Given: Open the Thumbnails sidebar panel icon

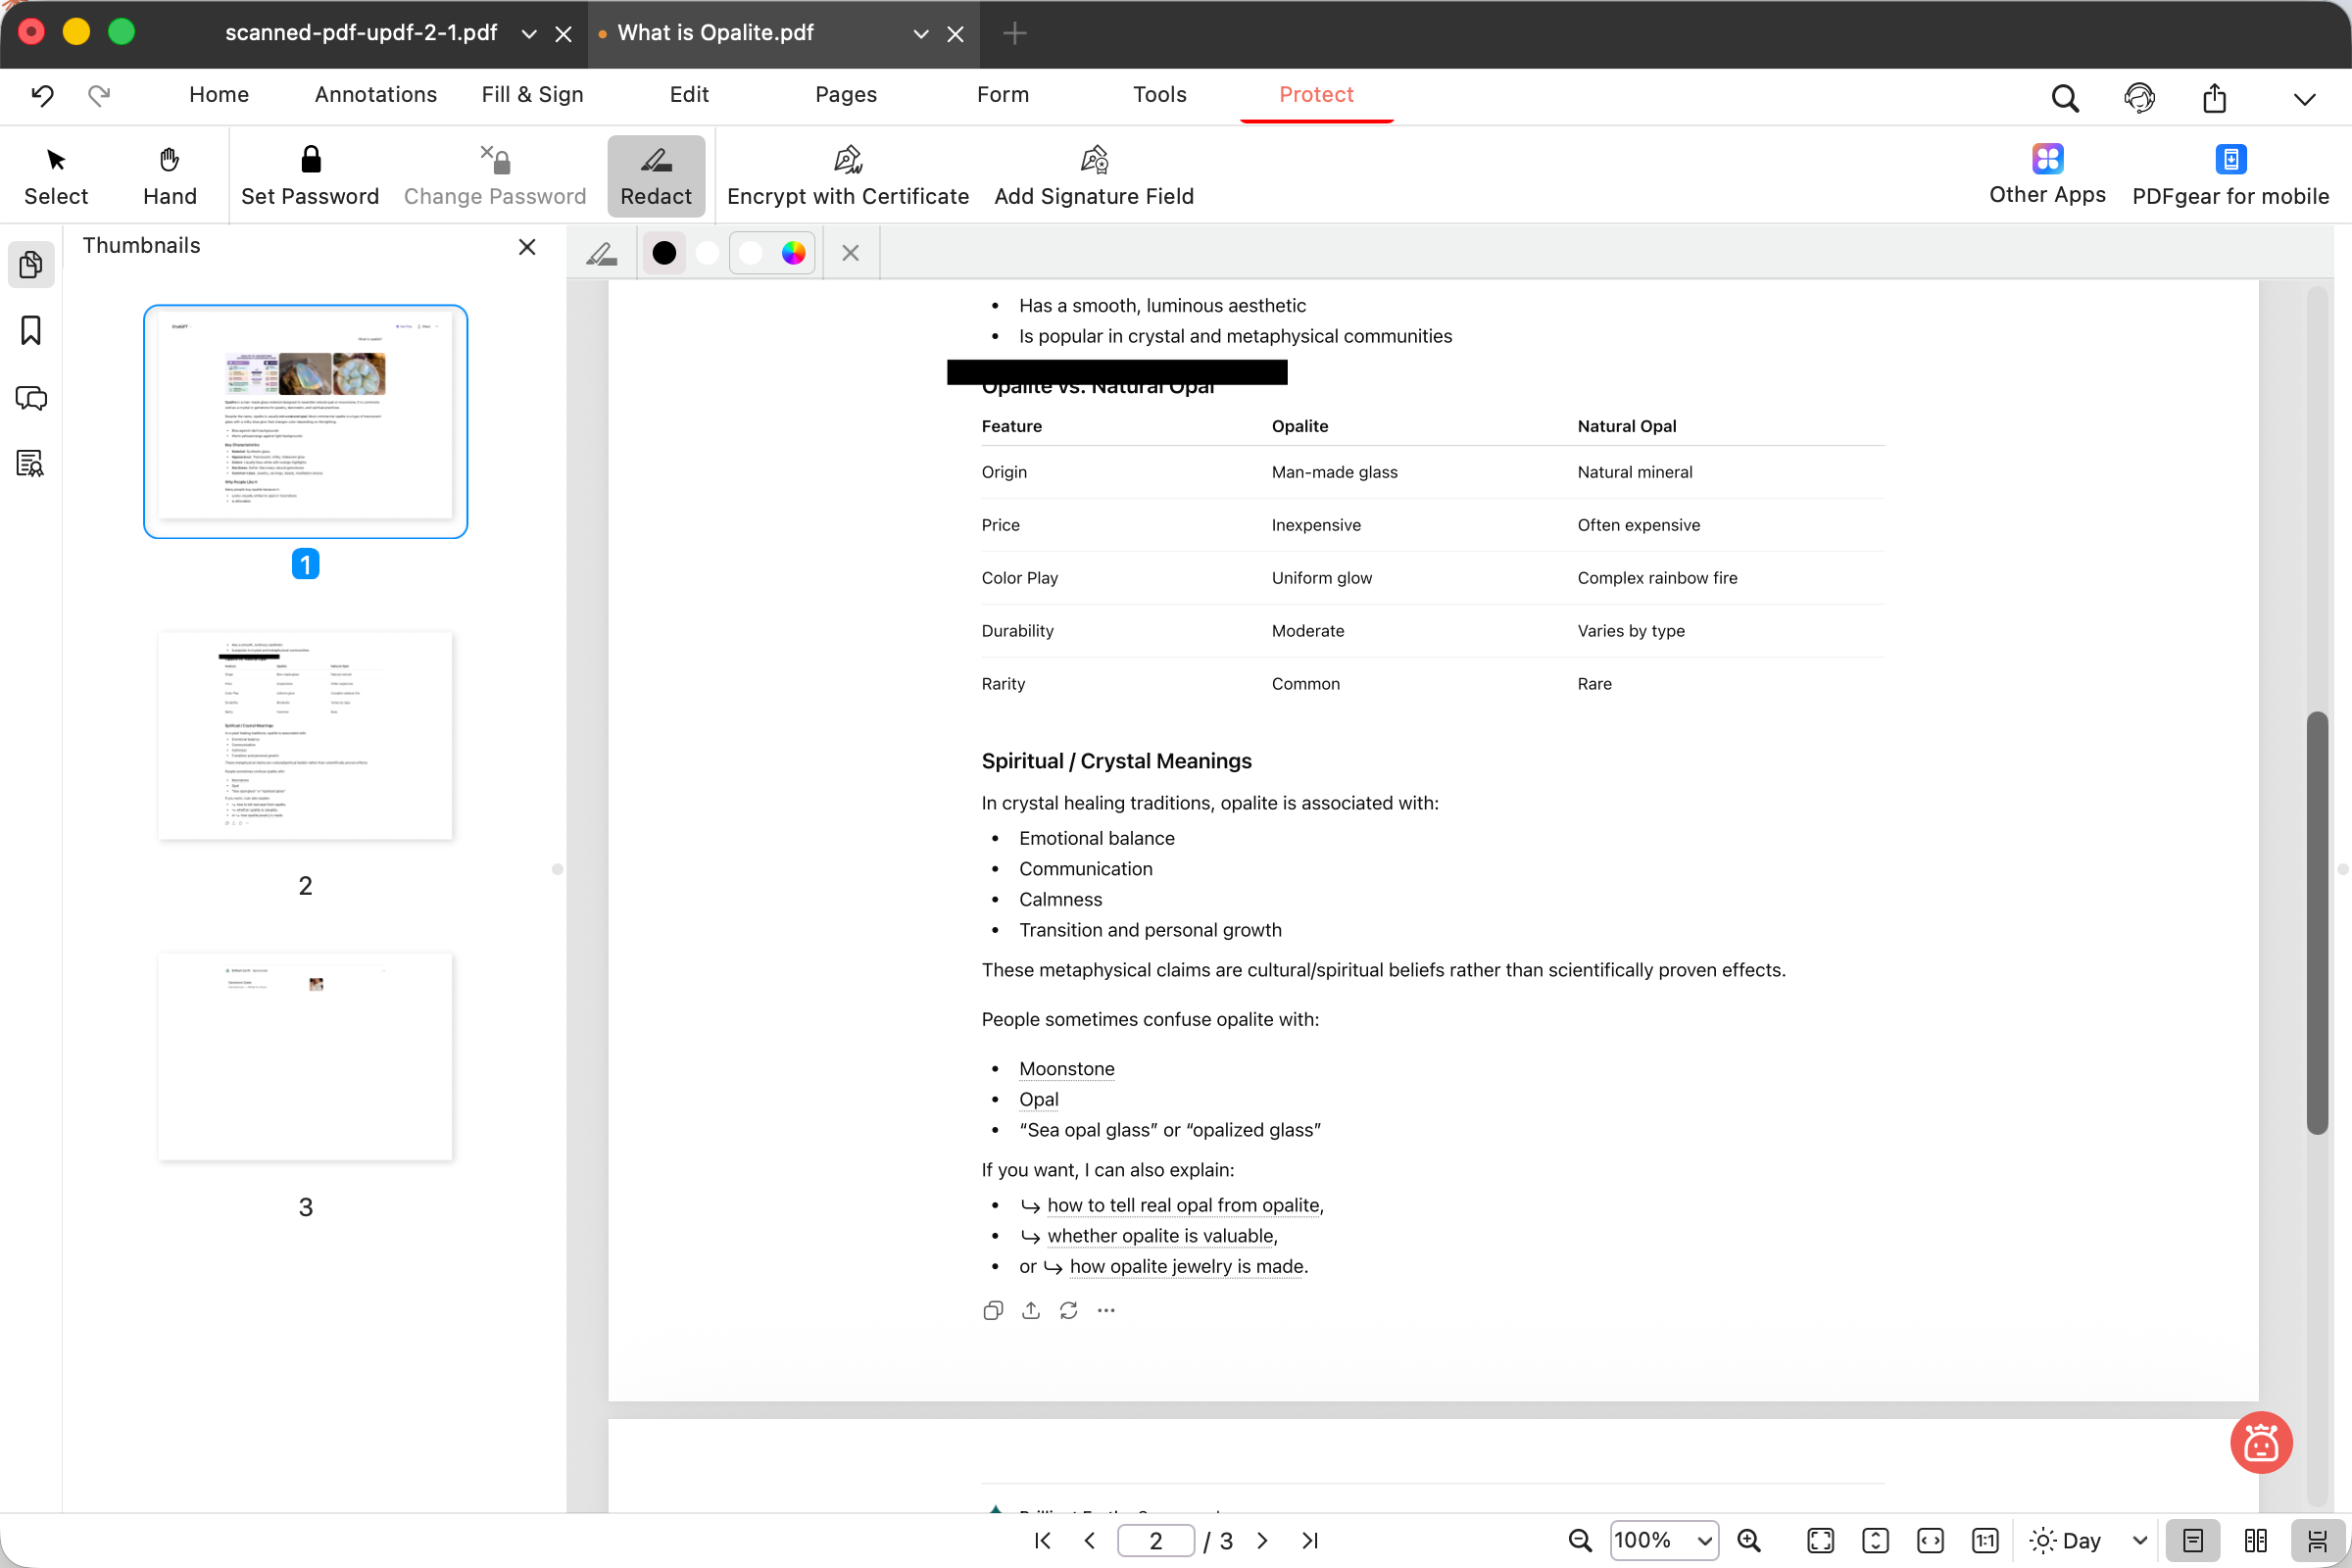Looking at the screenshot, I should [31, 265].
